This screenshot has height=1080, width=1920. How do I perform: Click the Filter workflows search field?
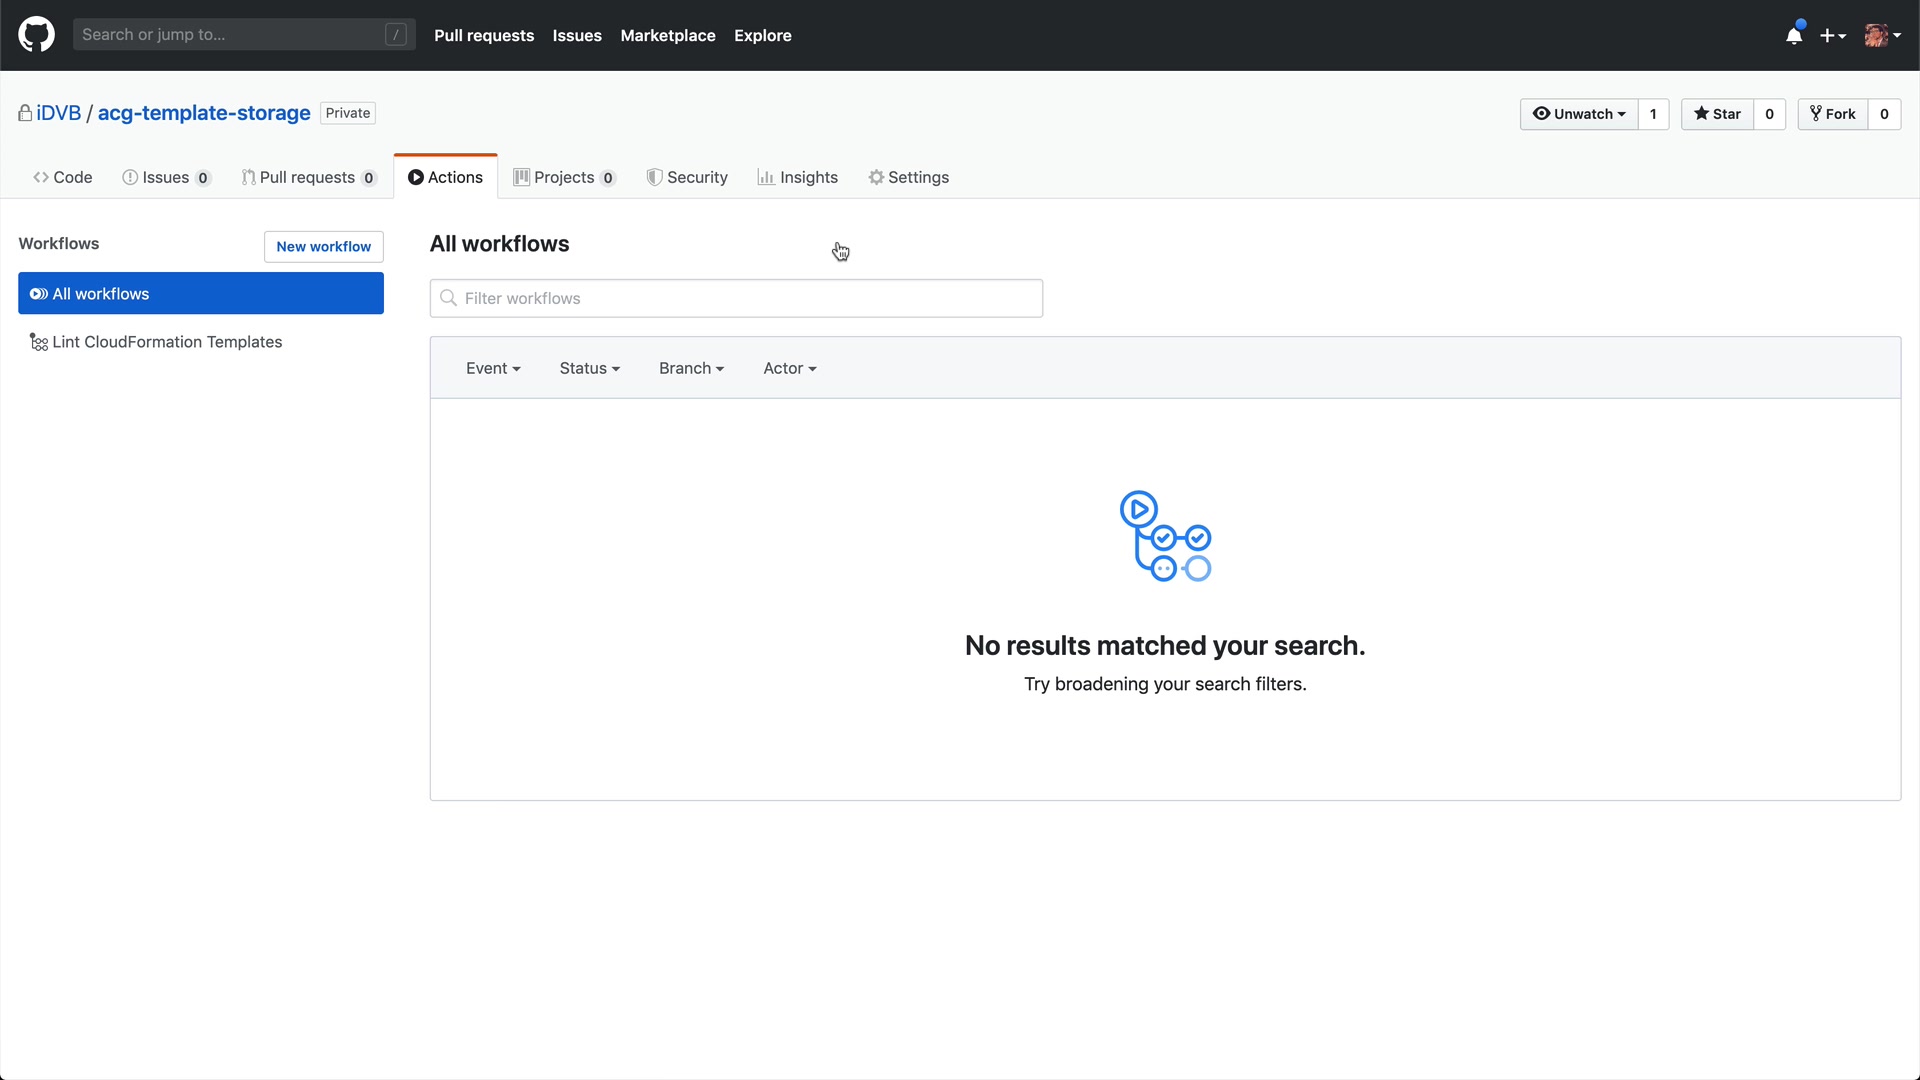click(x=736, y=298)
